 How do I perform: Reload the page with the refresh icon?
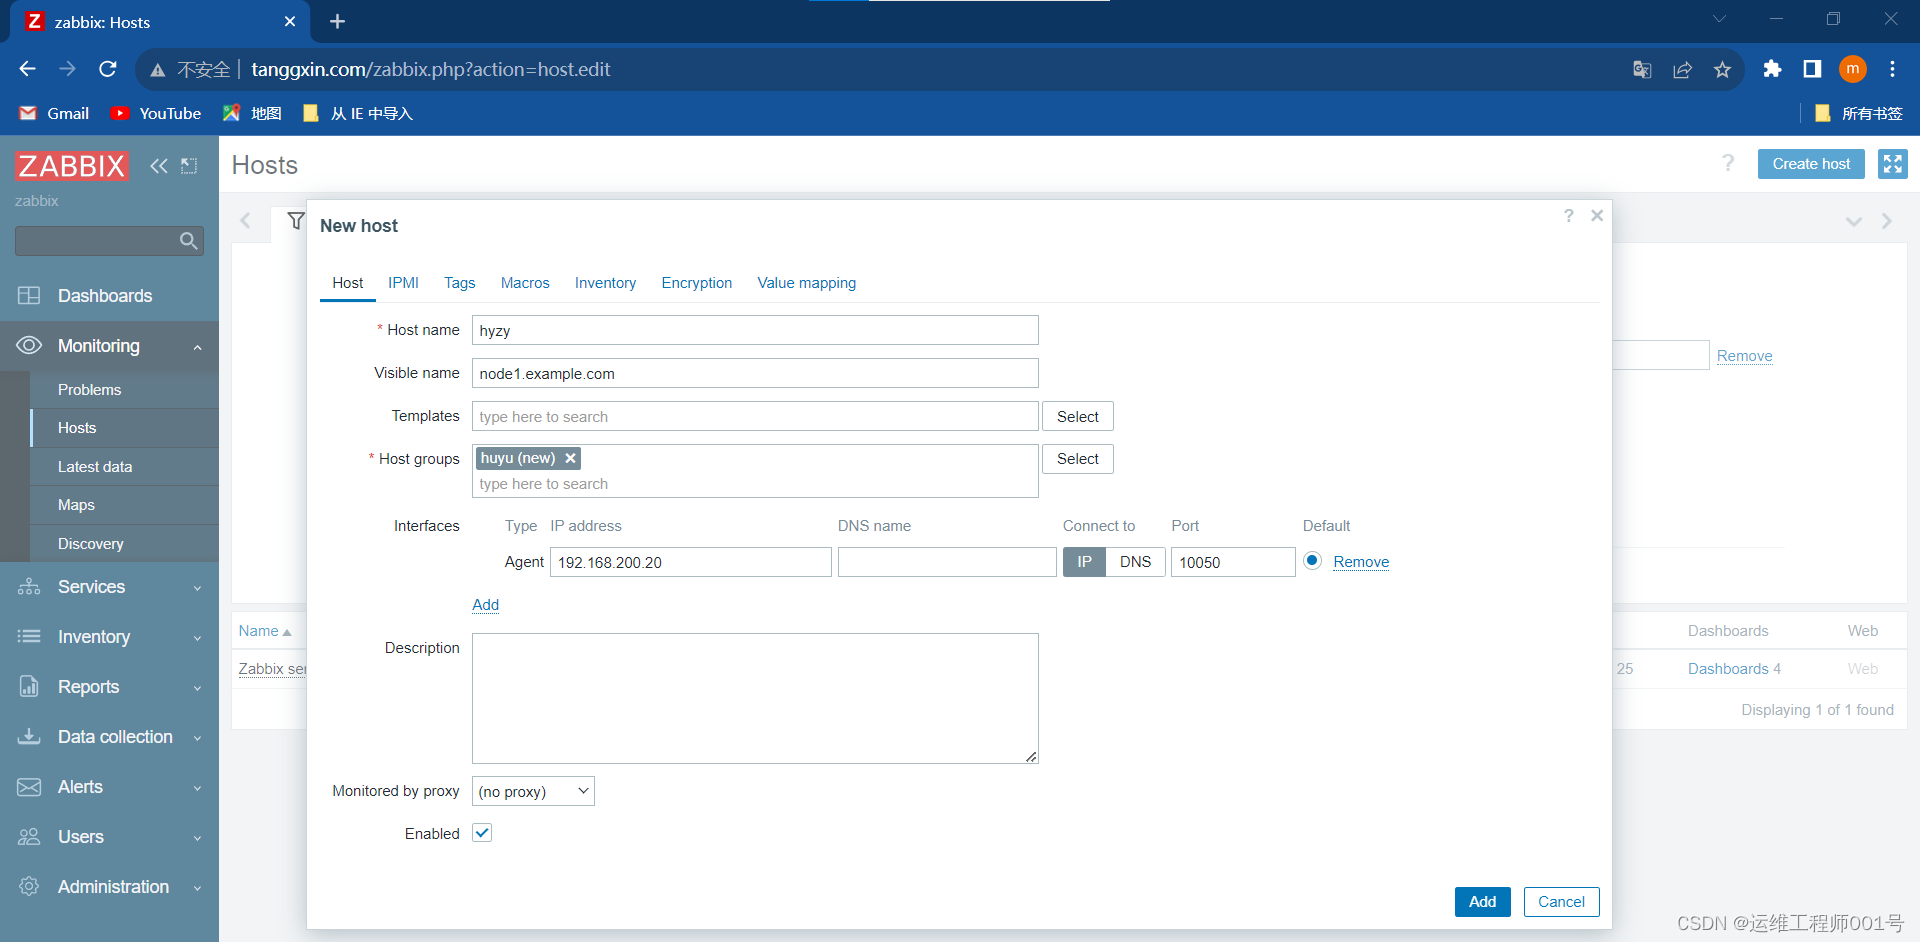[x=108, y=69]
